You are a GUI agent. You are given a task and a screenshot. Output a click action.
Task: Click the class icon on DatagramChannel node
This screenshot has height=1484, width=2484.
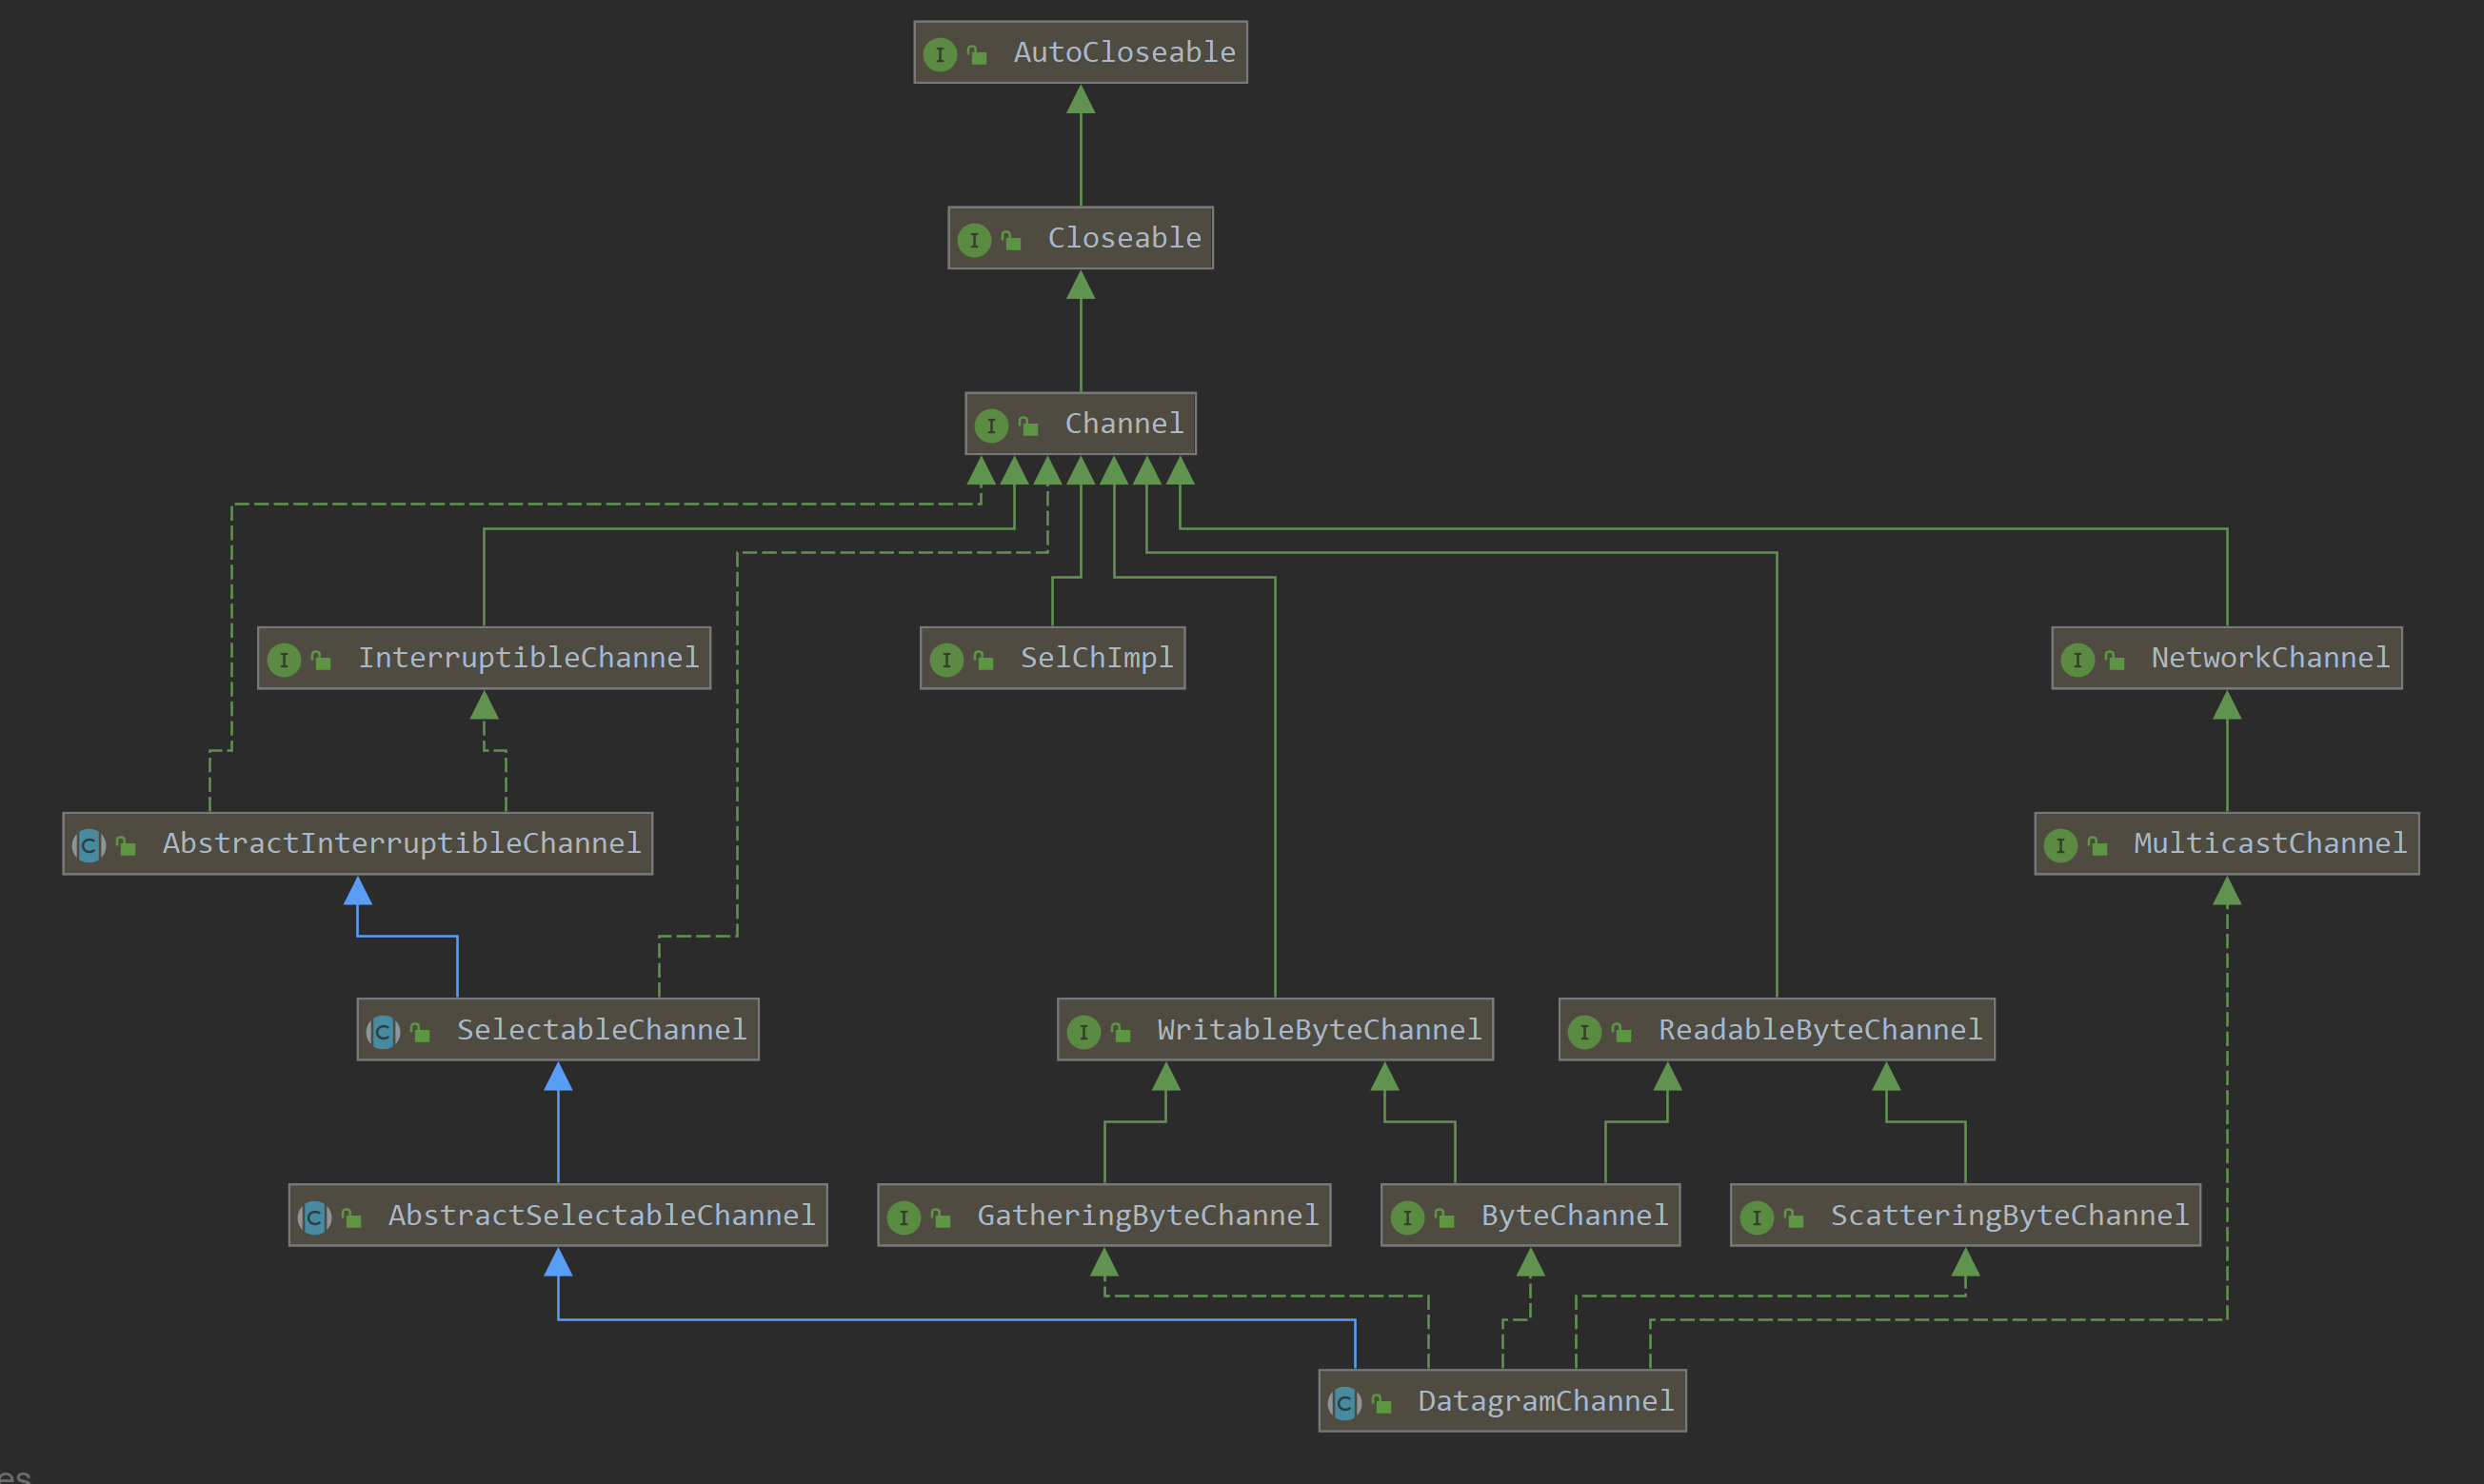coord(1344,1403)
